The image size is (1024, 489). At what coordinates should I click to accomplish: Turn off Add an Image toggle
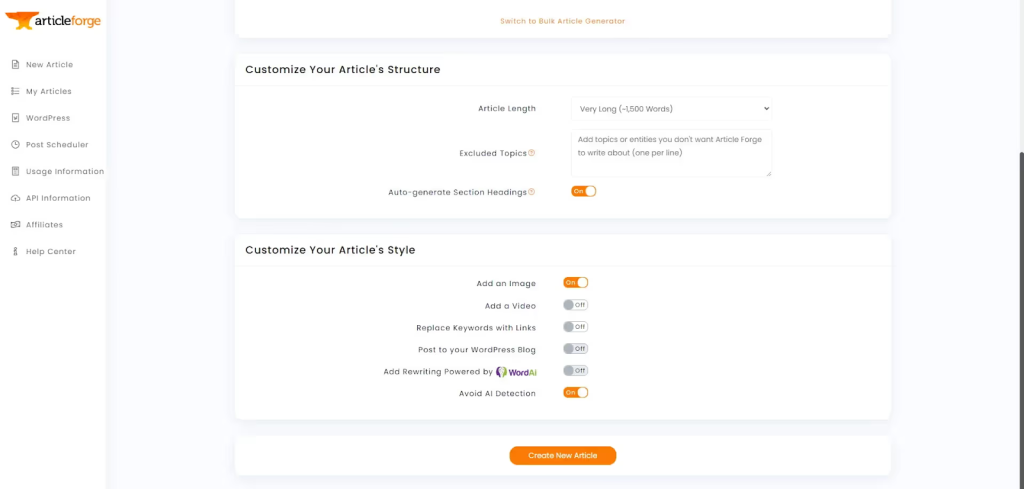(576, 283)
